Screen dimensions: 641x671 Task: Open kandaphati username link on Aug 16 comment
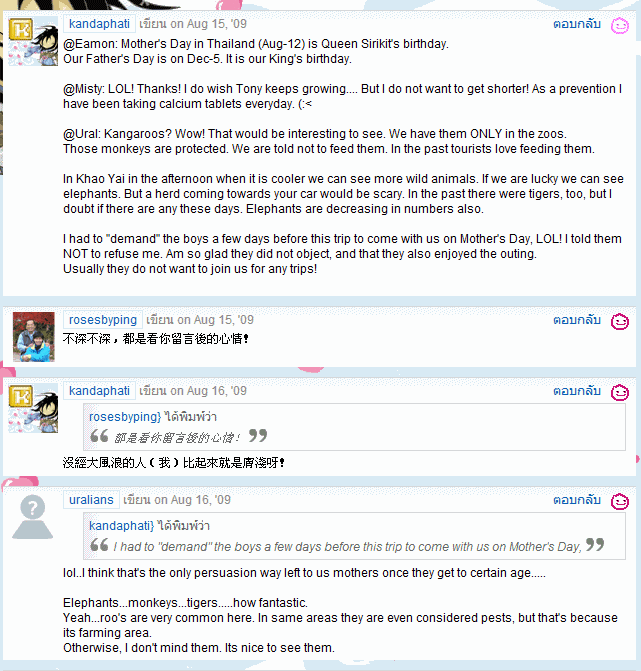pos(99,391)
